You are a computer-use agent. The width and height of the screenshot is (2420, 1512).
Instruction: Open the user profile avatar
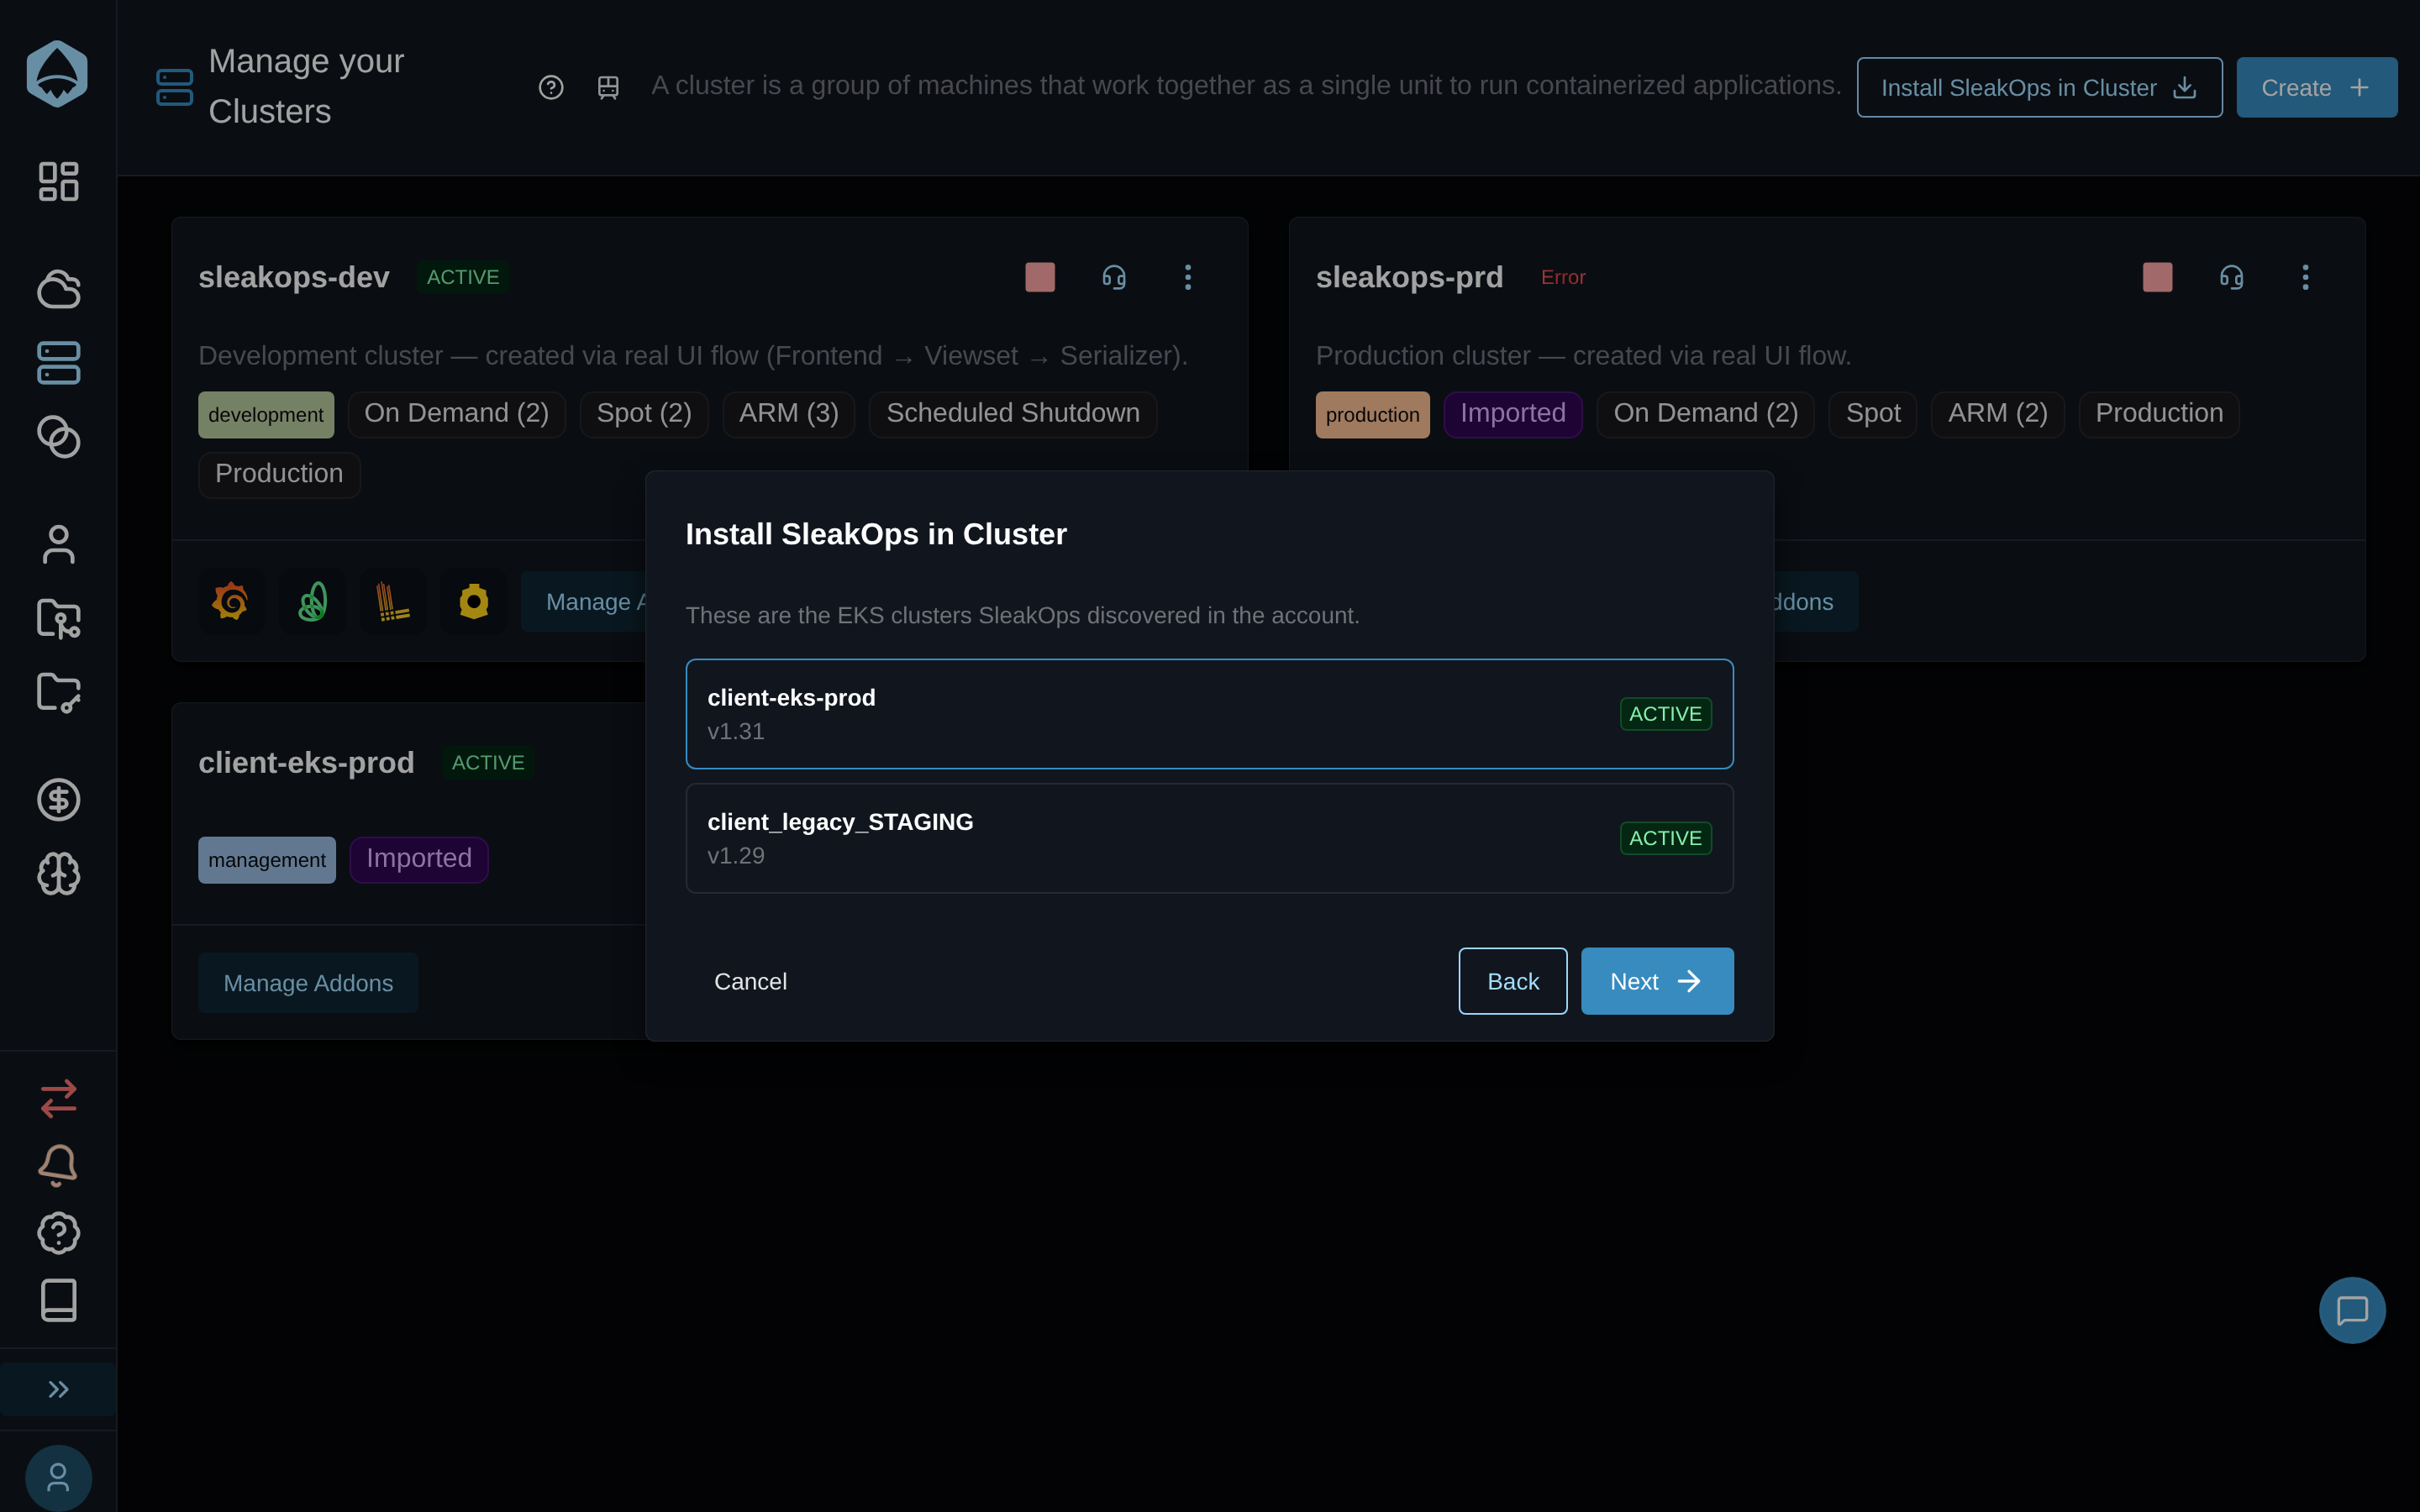tap(58, 1478)
